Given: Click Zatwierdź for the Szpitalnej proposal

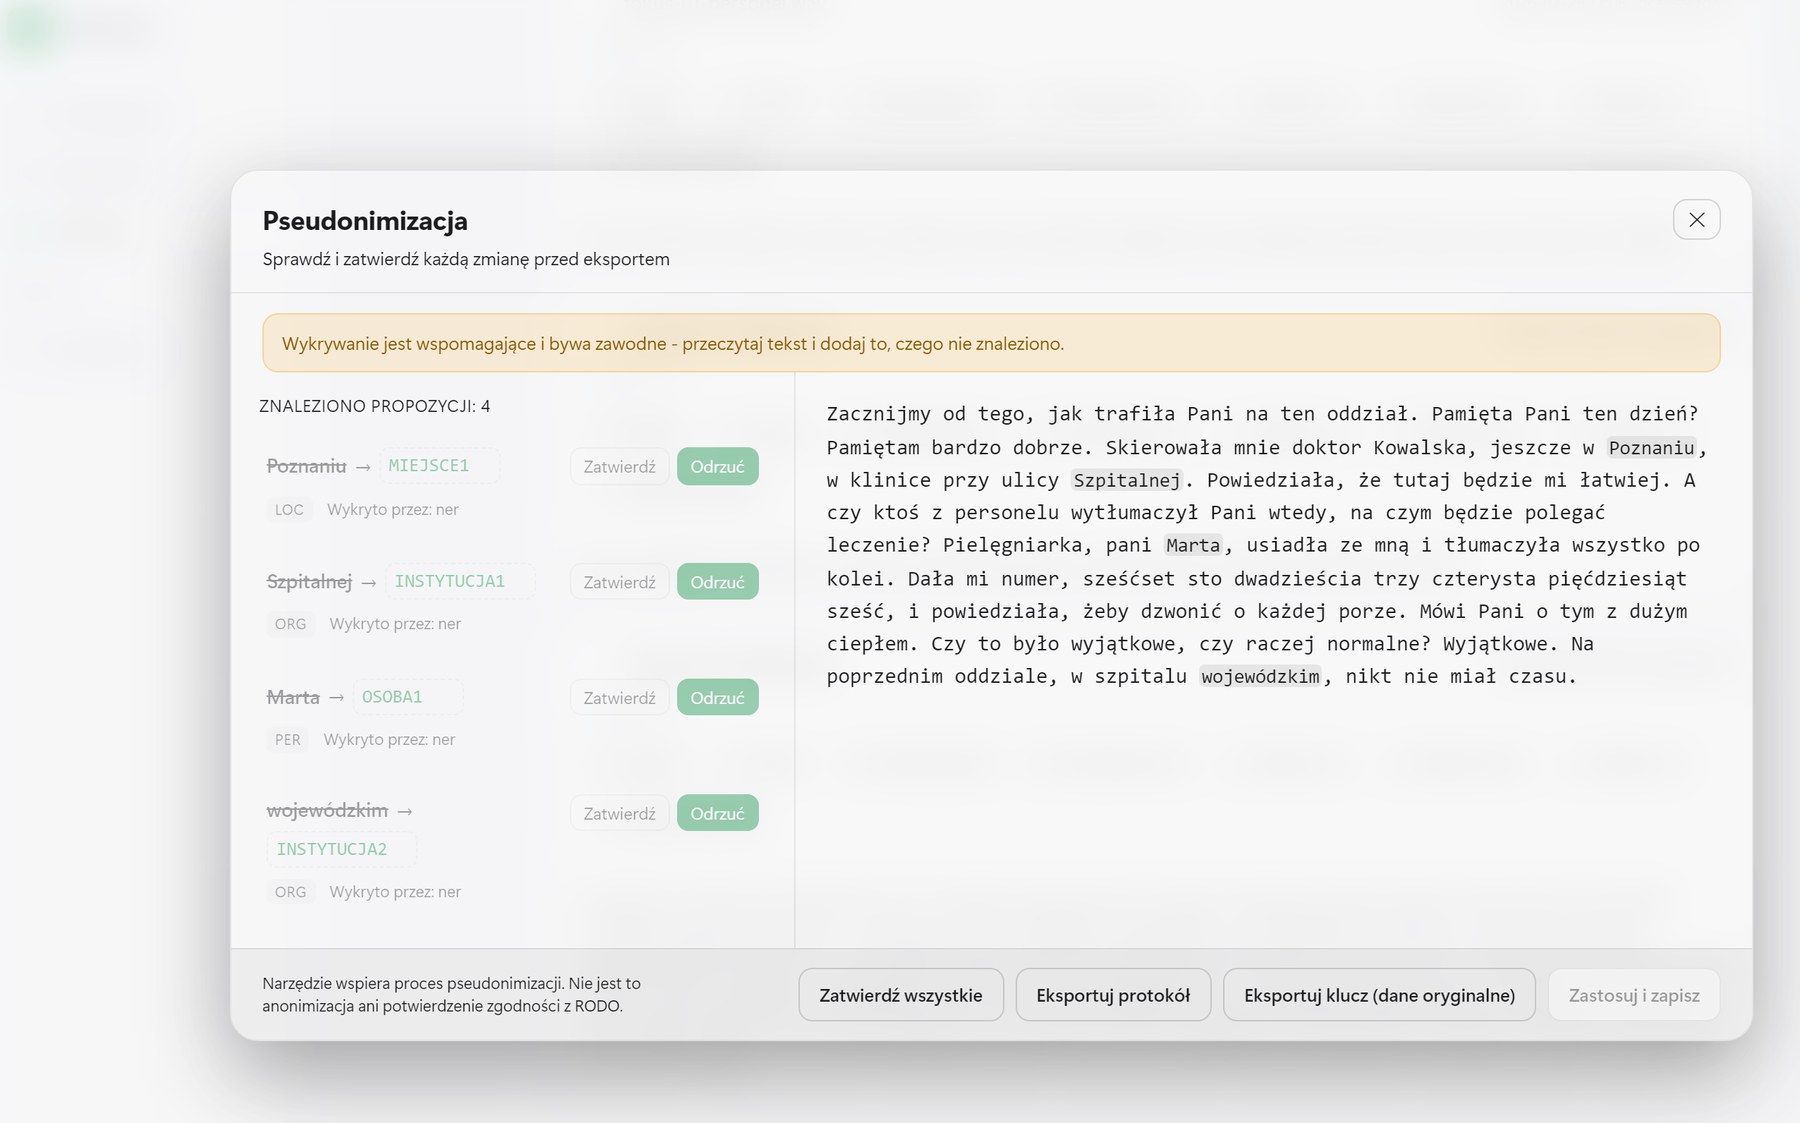Looking at the screenshot, I should pyautogui.click(x=619, y=582).
